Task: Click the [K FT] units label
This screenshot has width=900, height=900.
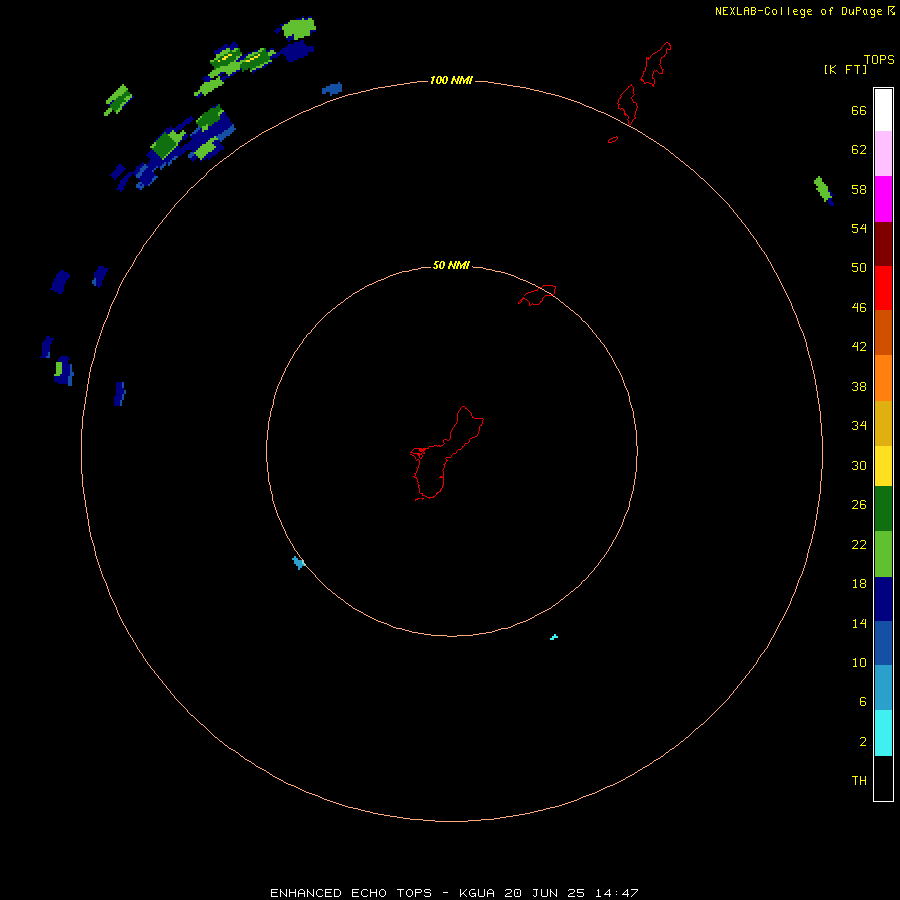Action: 845,69
